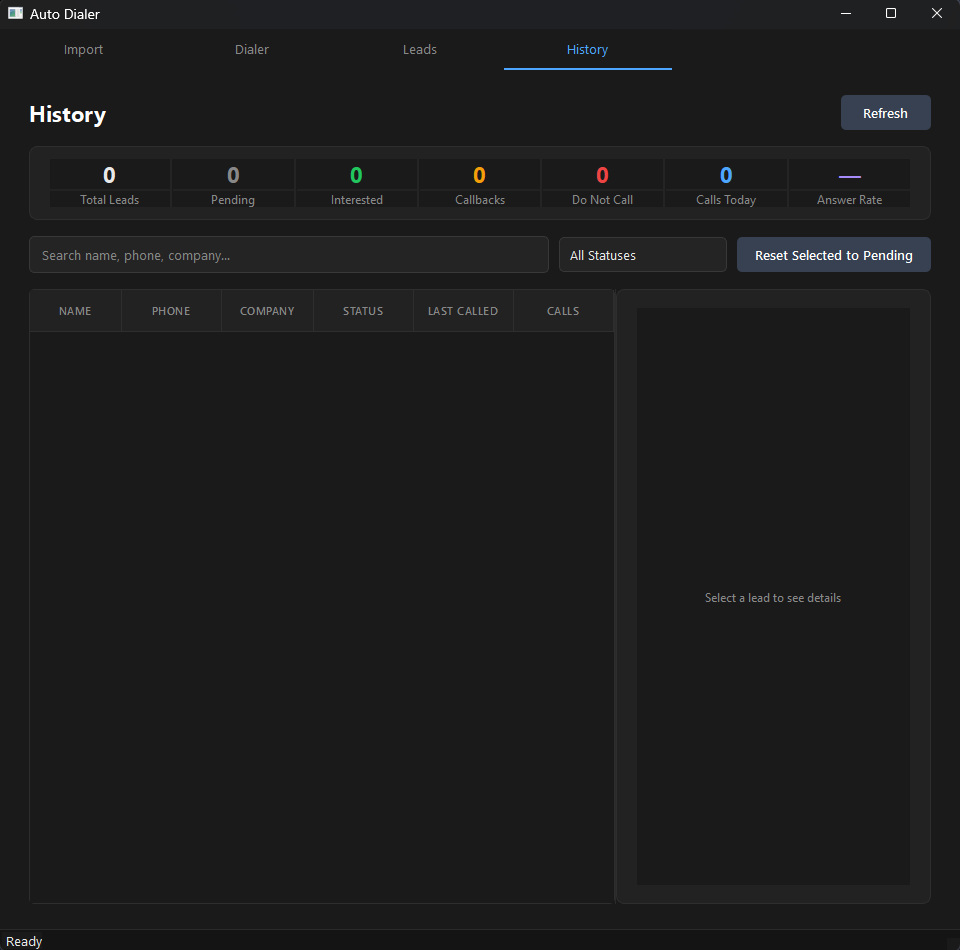
Task: Click Reset Selected to Pending button
Action: pyautogui.click(x=833, y=255)
